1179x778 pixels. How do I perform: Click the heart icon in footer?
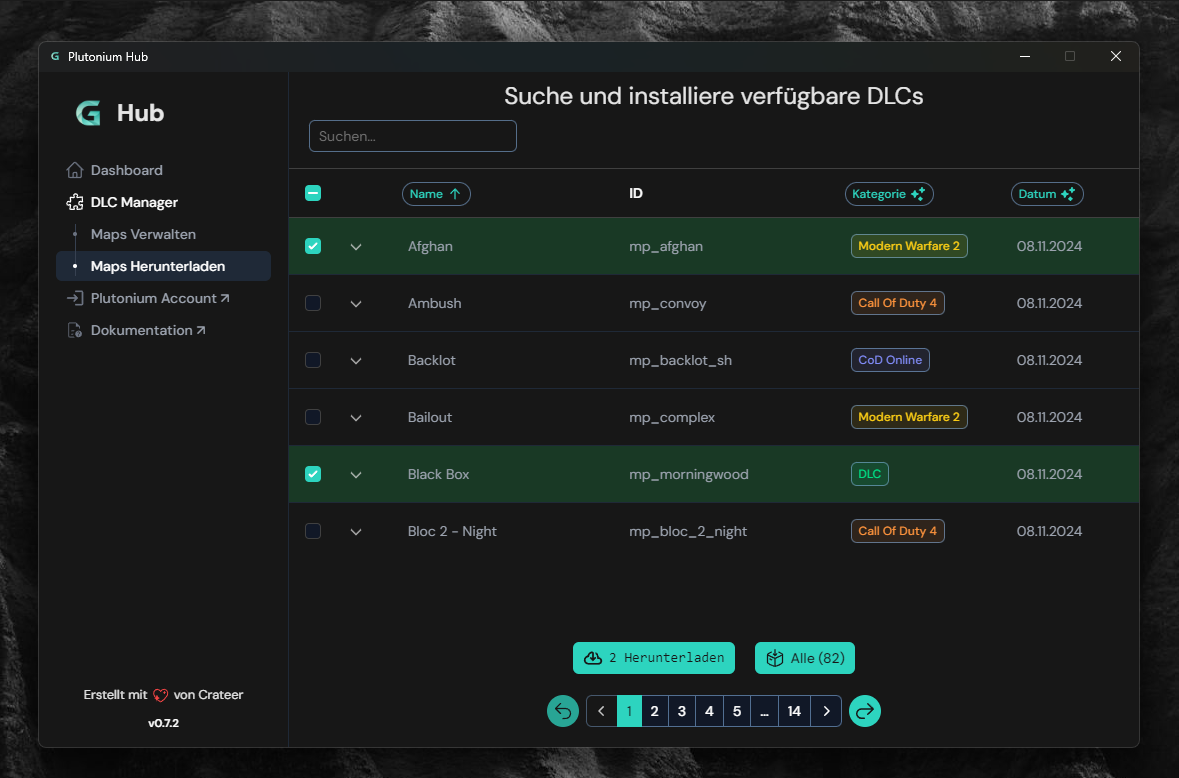point(160,695)
